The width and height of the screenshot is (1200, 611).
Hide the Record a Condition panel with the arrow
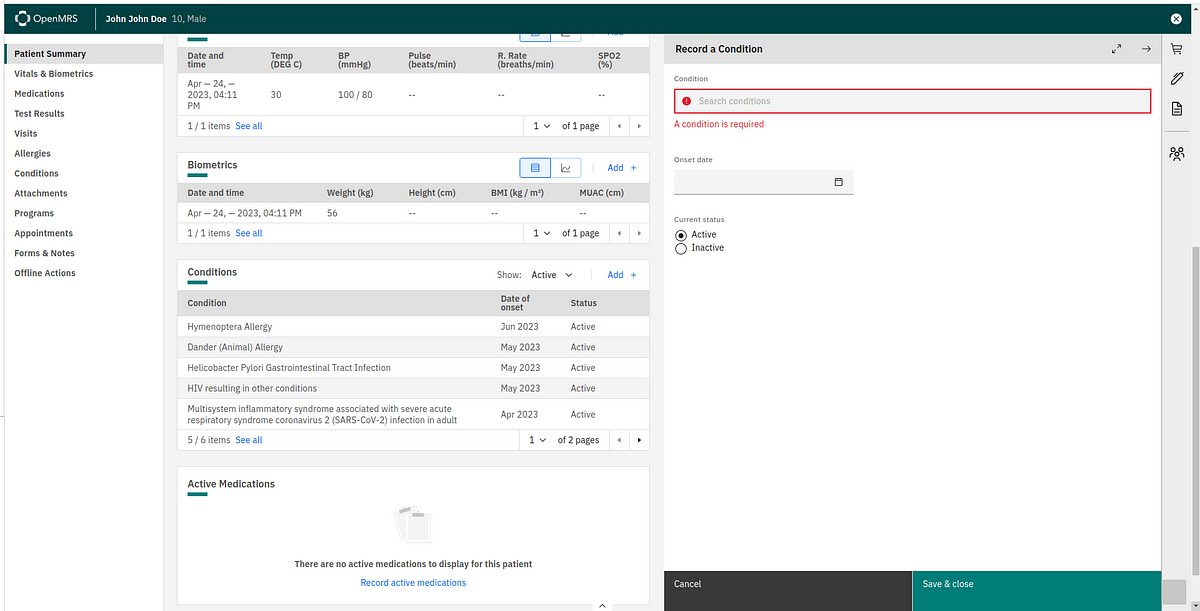point(1146,49)
